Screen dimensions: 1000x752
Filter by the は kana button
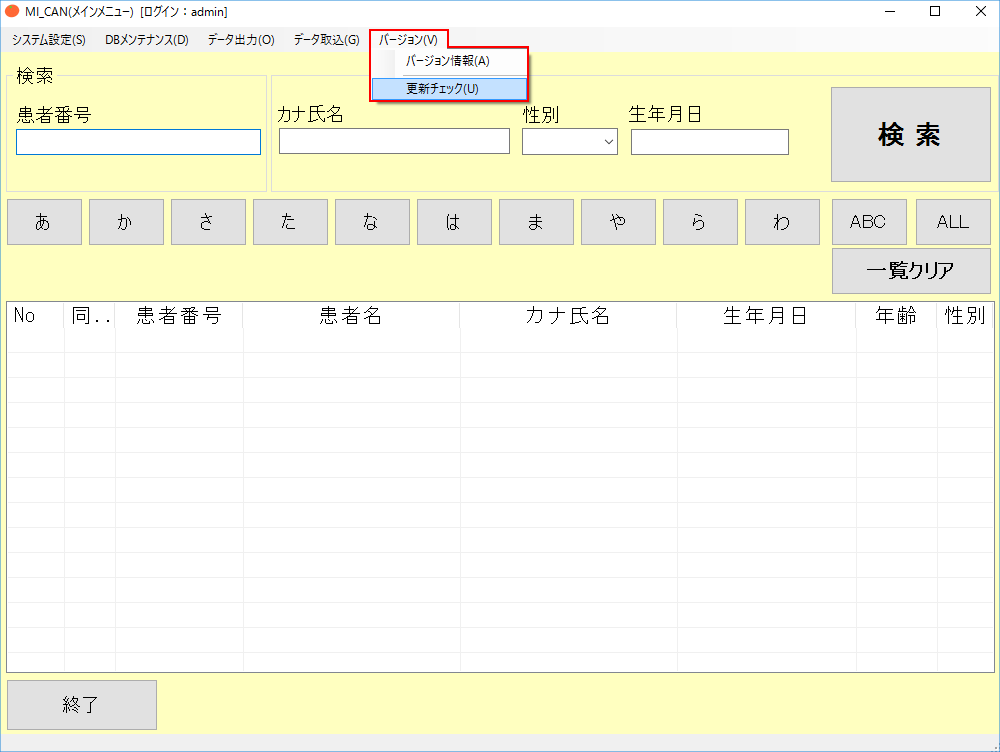[454, 222]
